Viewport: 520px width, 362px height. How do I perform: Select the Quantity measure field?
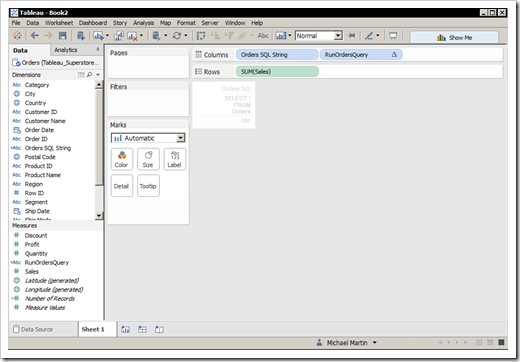click(36, 253)
